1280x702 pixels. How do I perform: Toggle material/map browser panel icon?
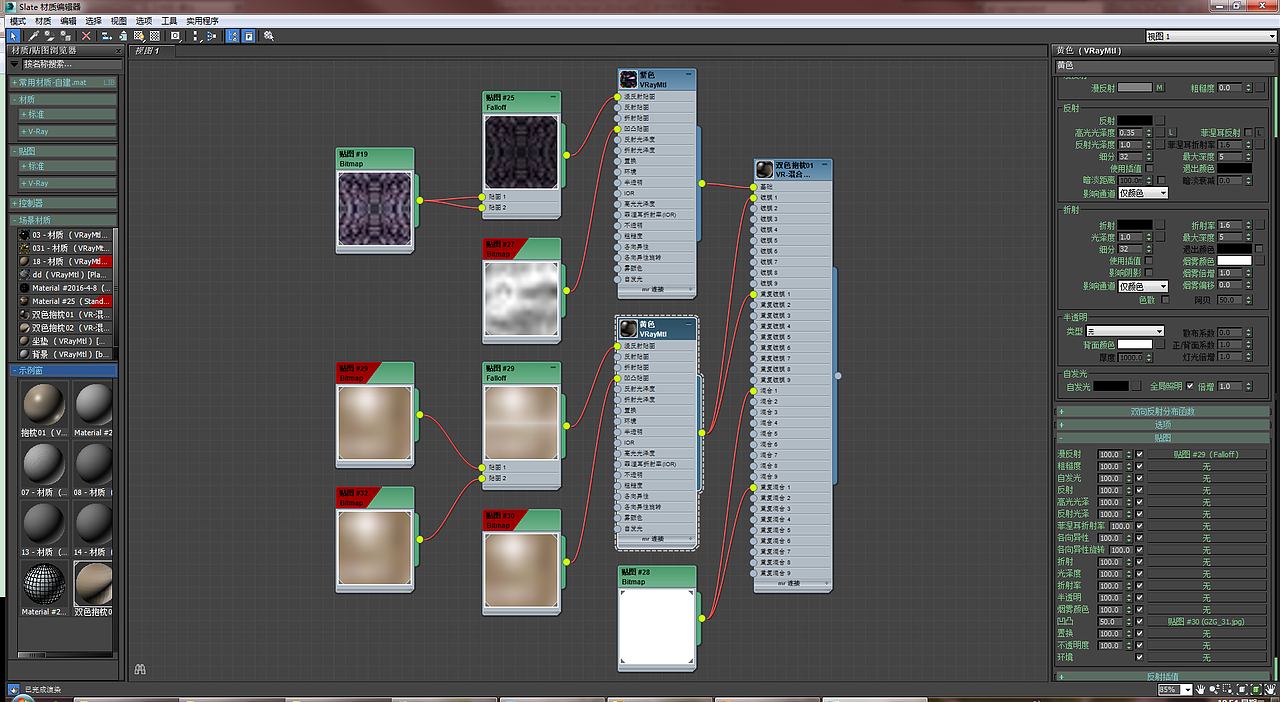coord(233,36)
